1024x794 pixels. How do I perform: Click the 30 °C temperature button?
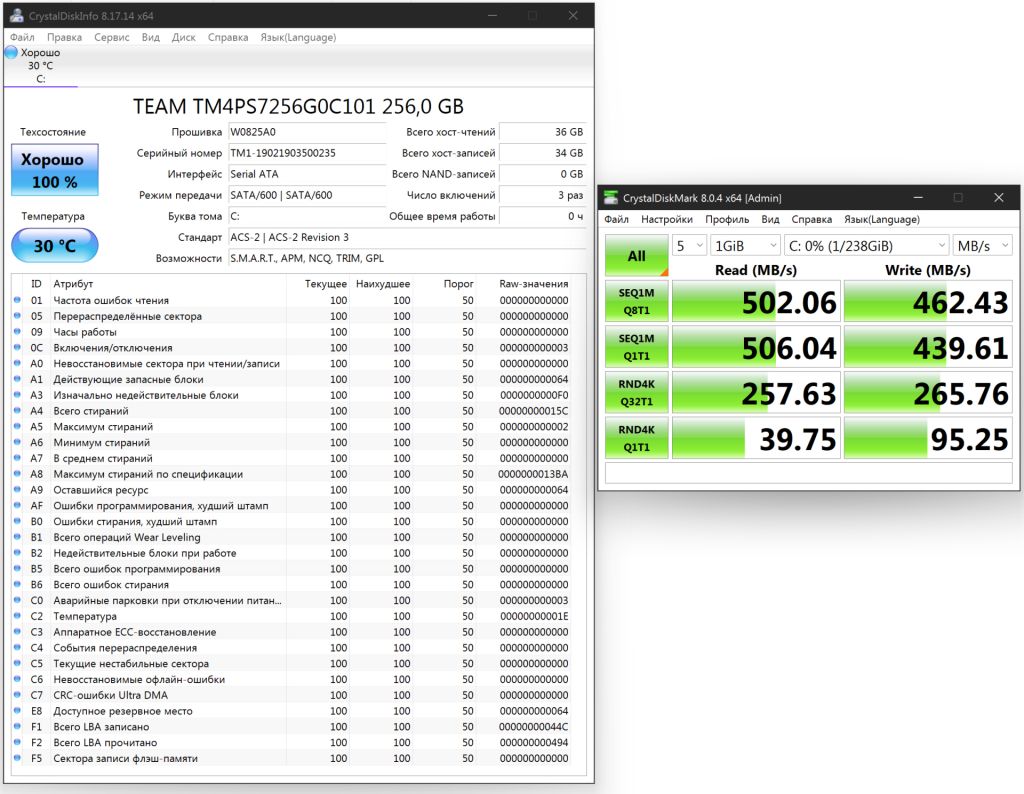[55, 246]
